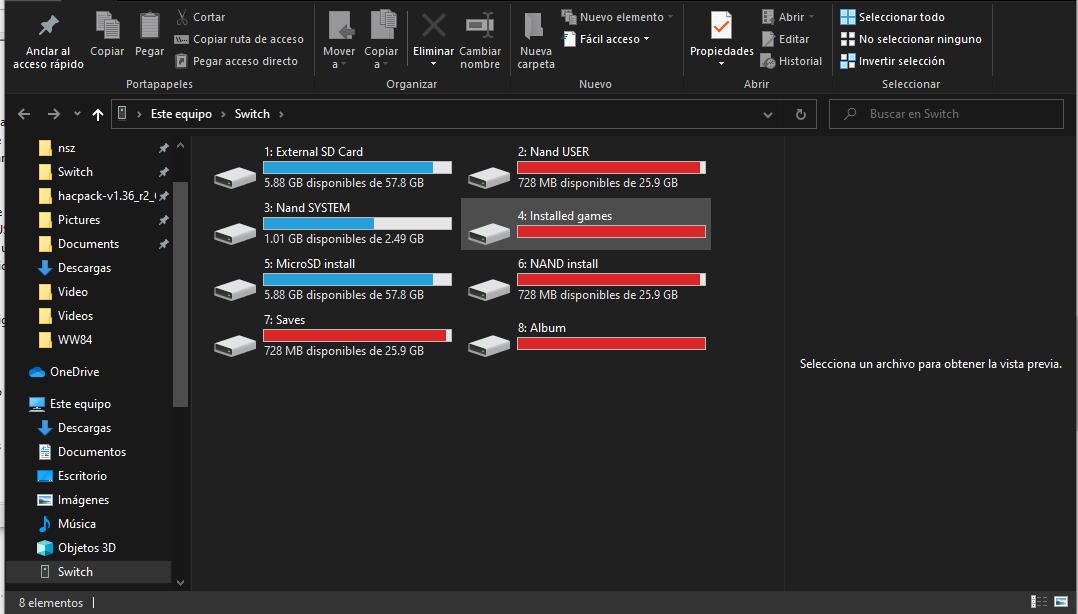Switch to large icons view
The width and height of the screenshot is (1078, 614).
(x=1062, y=602)
